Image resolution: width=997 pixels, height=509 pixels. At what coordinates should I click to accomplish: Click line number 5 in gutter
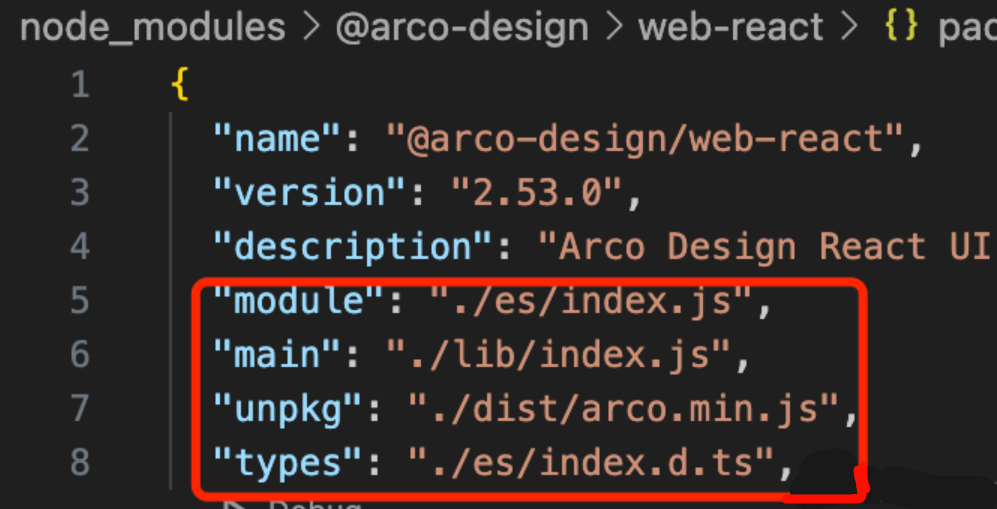tap(79, 301)
